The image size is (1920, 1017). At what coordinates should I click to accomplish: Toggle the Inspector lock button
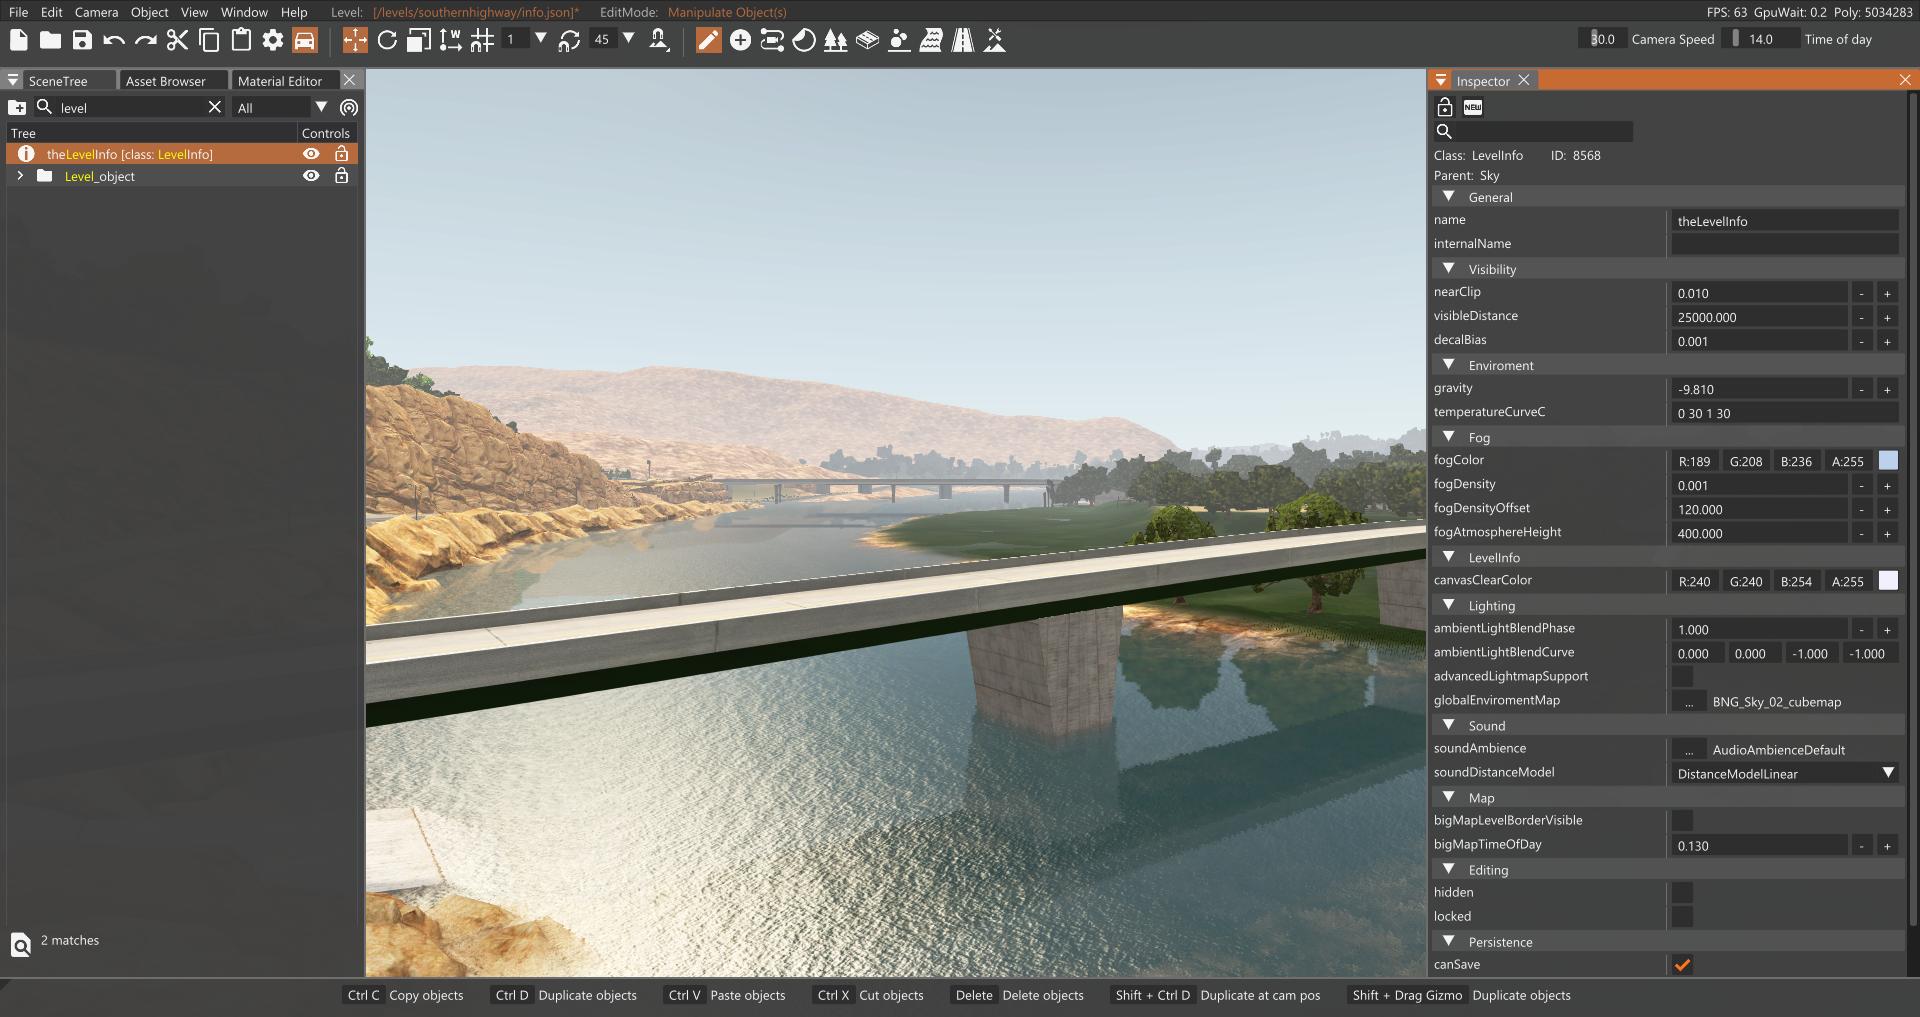1444,107
